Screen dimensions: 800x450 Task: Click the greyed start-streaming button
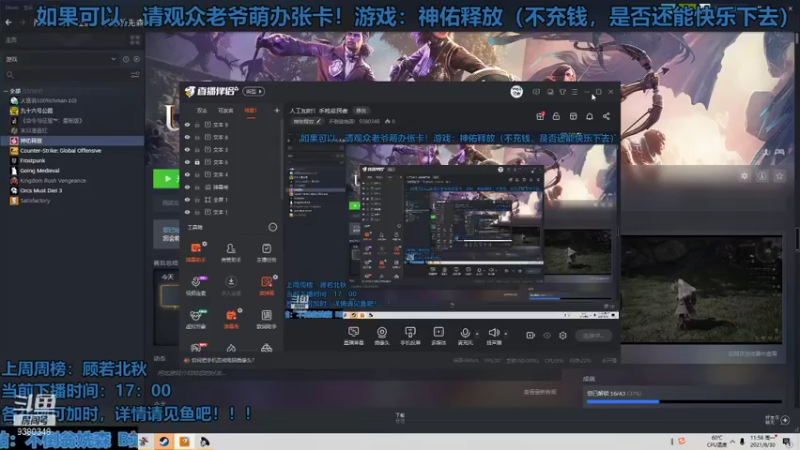(x=593, y=335)
